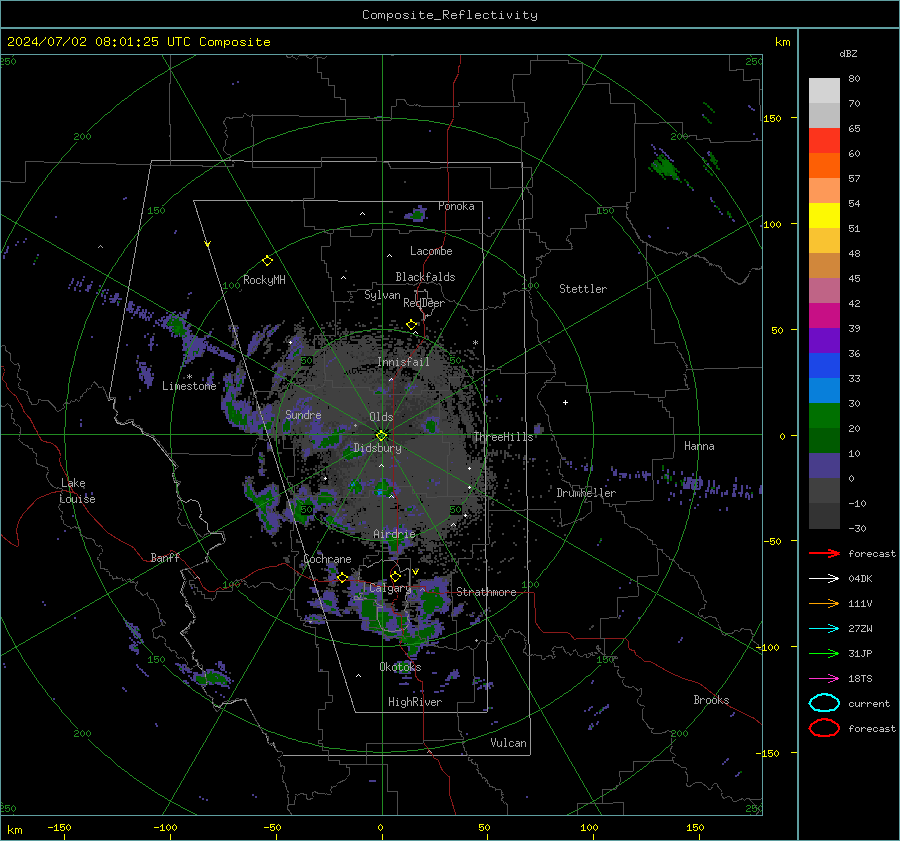Click the RedDeer city label
Screen dimensions: 900x841
(x=424, y=303)
